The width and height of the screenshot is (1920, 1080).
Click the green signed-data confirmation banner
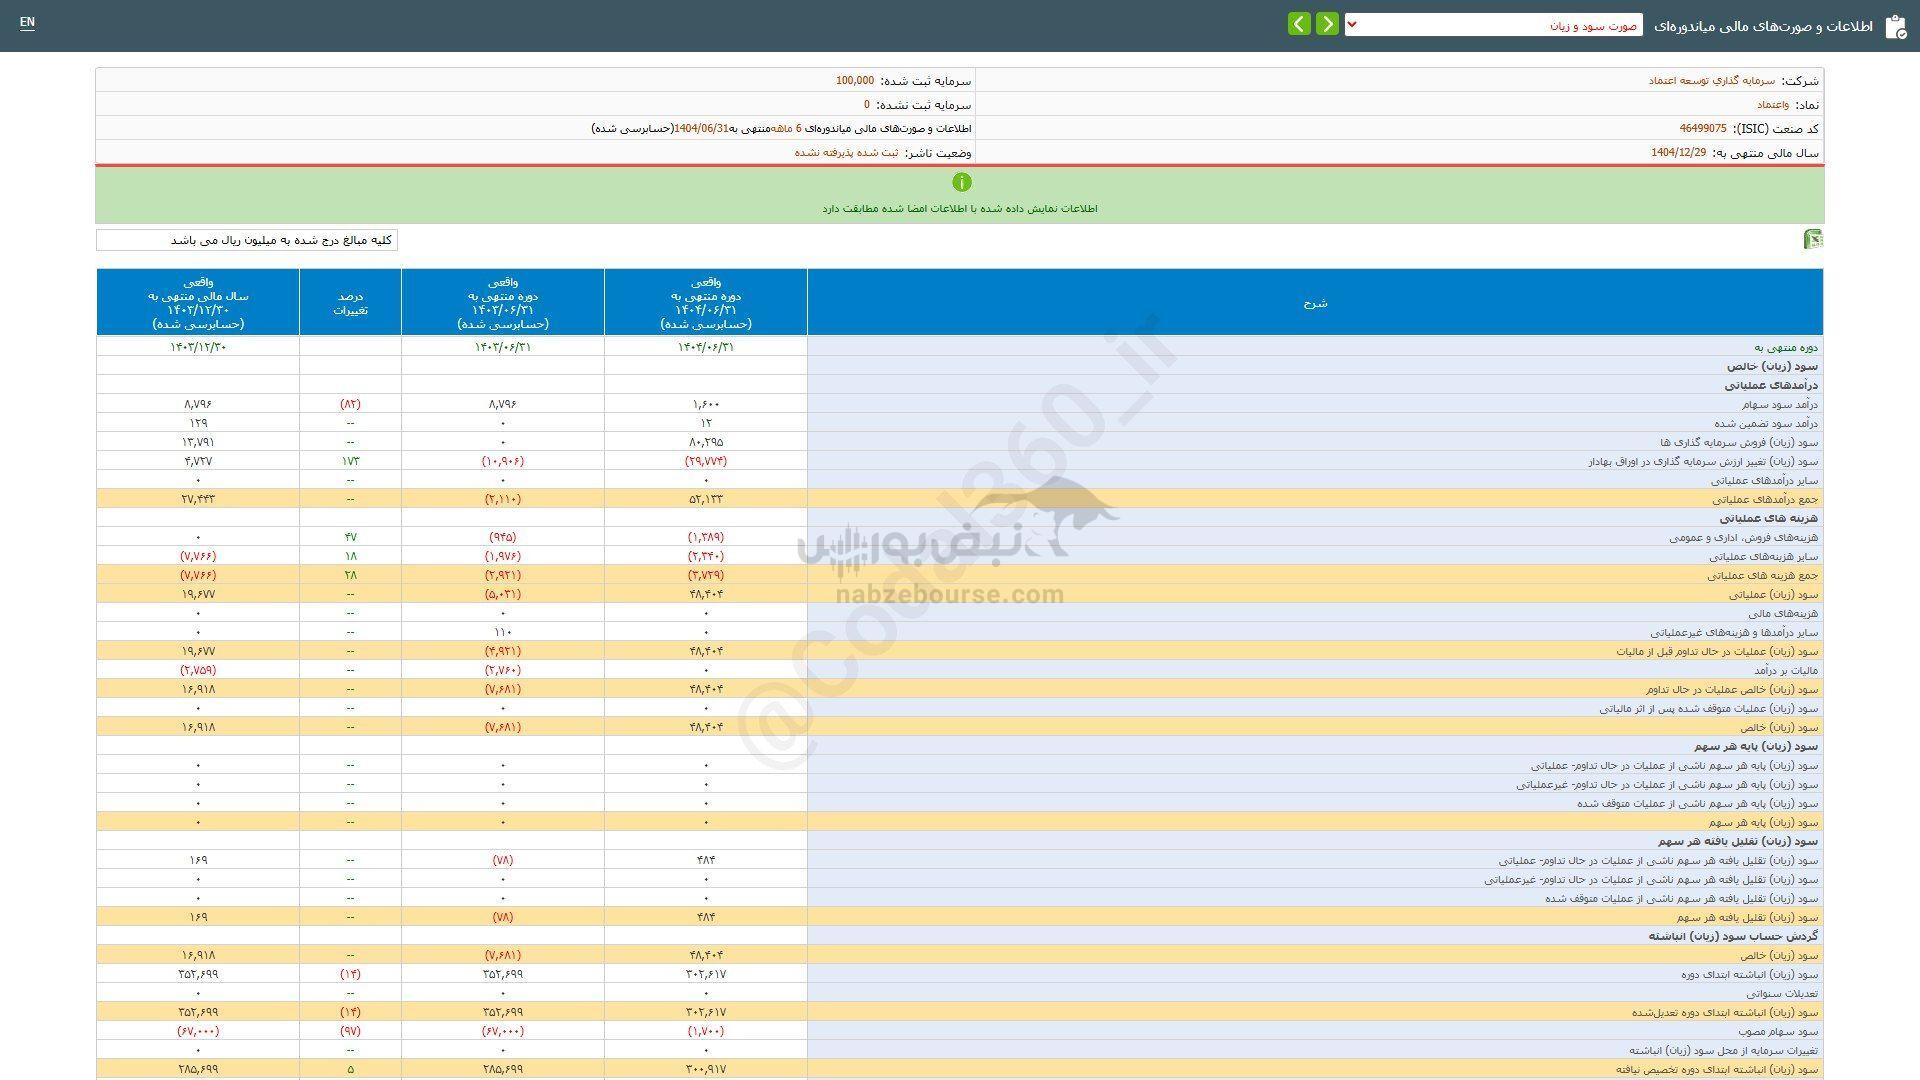point(960,208)
